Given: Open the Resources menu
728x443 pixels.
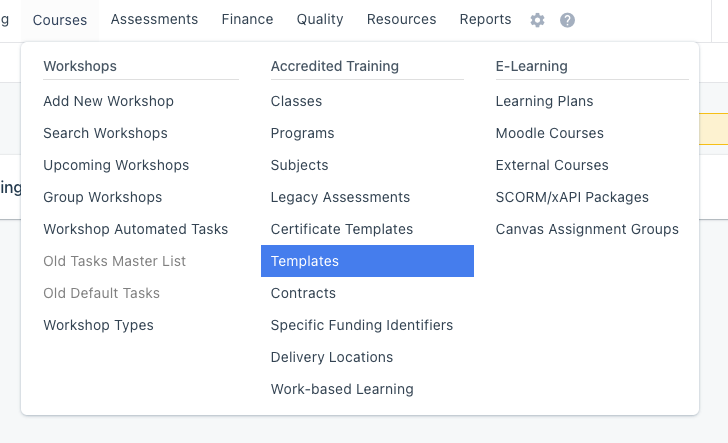Looking at the screenshot, I should [402, 20].
